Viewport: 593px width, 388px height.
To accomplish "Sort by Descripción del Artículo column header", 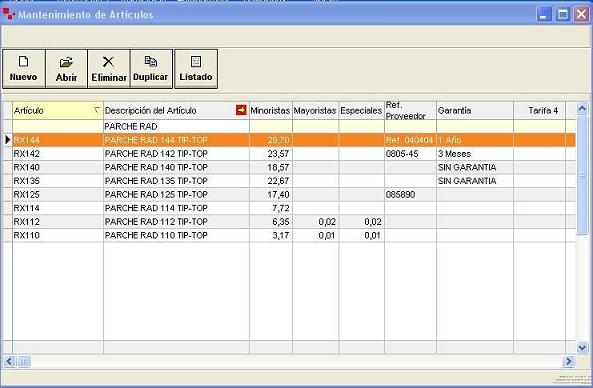I will click(176, 110).
